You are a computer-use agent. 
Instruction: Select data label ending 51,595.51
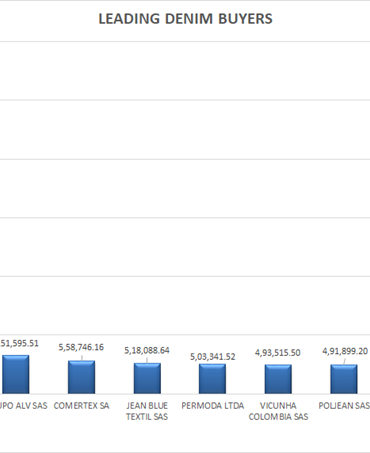(x=19, y=343)
